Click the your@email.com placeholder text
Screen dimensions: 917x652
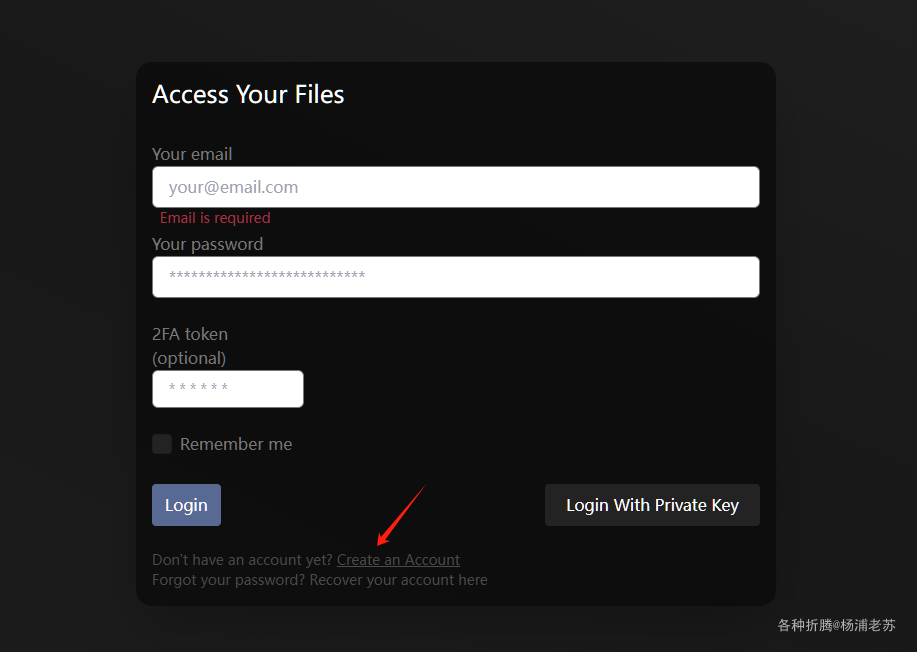click(x=233, y=187)
